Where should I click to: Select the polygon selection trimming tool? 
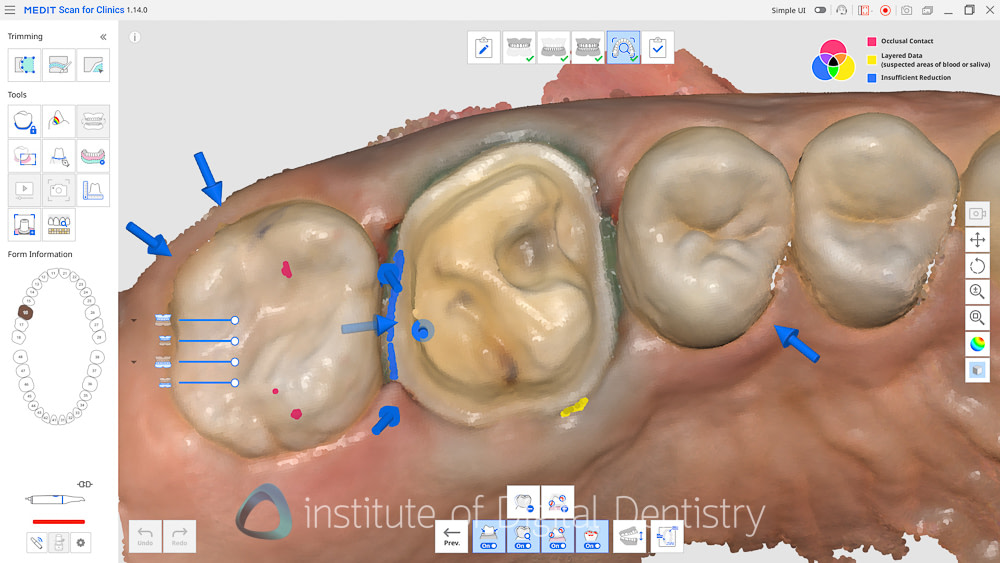pos(24,64)
